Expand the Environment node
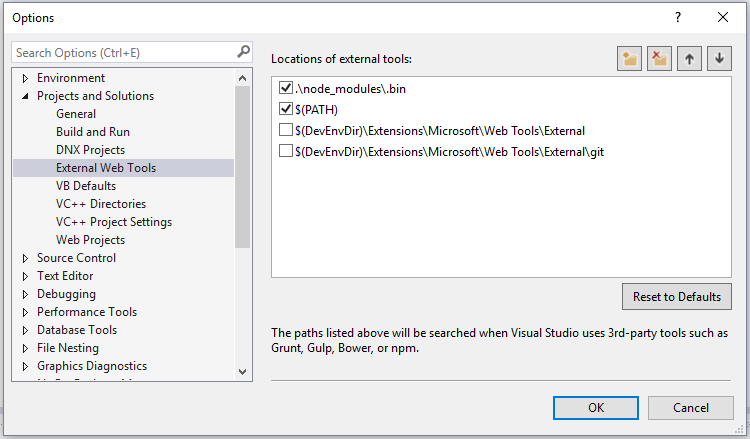The width and height of the screenshot is (750, 439). pos(25,78)
